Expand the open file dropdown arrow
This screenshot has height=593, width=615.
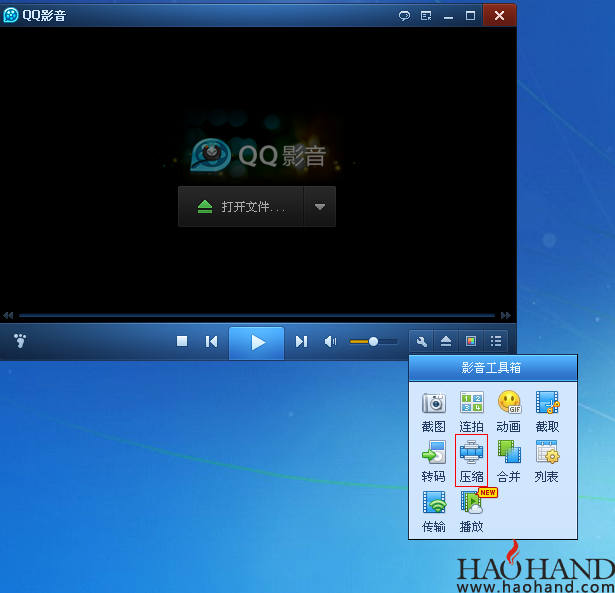tap(320, 207)
